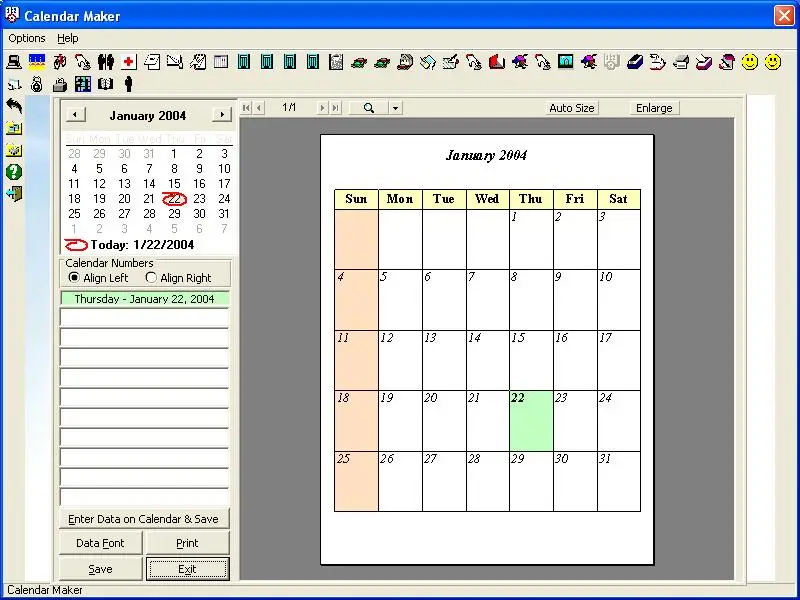Click the Enlarge button

654,108
